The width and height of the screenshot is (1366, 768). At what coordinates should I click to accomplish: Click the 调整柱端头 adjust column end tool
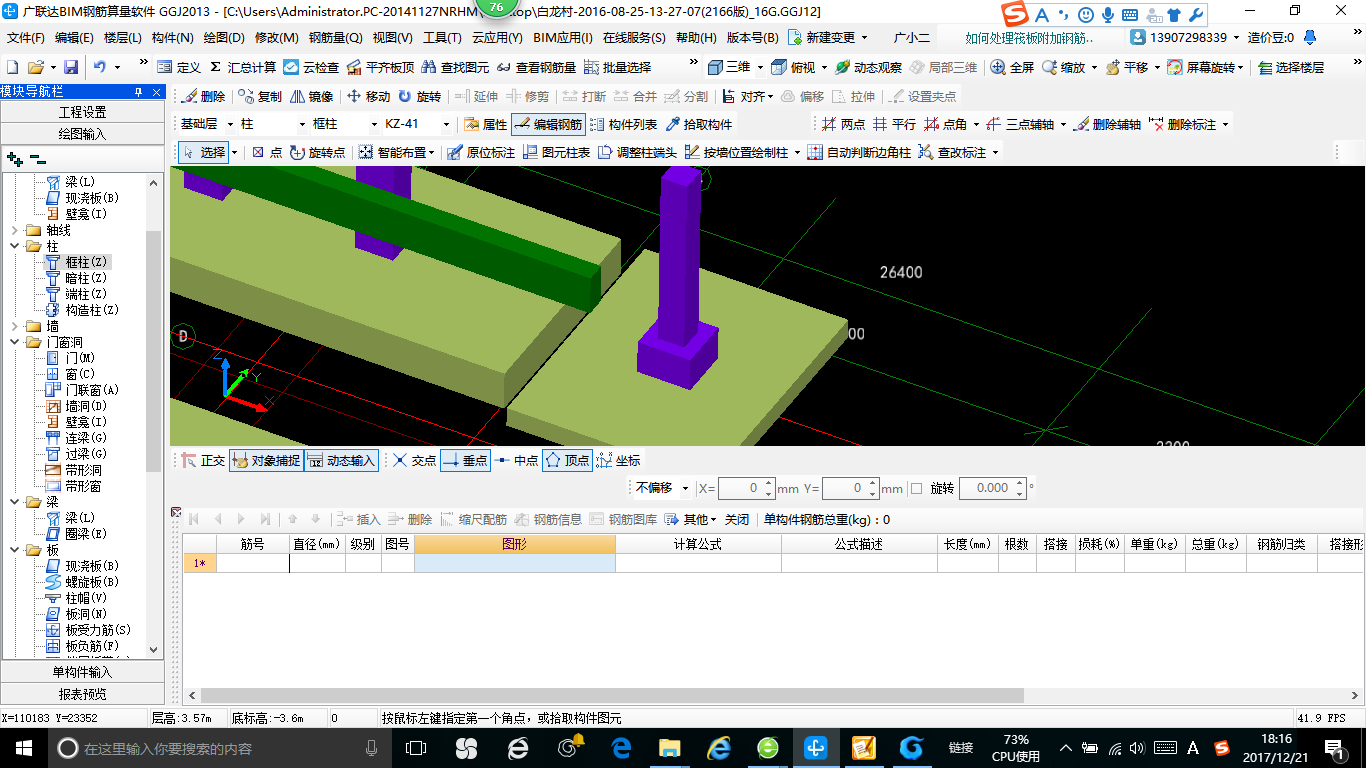tap(637, 152)
